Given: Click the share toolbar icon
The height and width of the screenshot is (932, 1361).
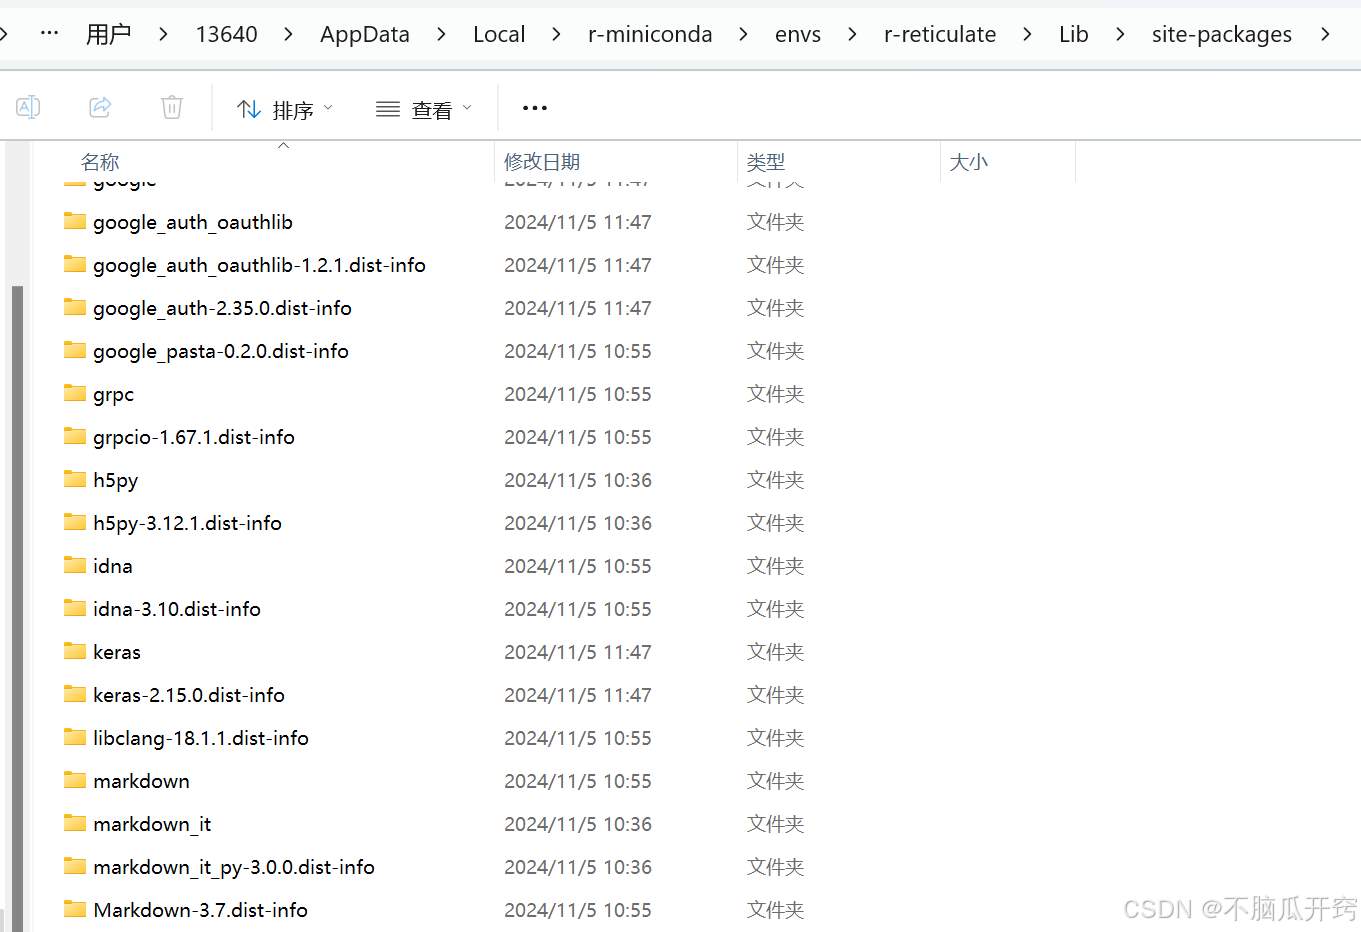Looking at the screenshot, I should click(x=100, y=107).
